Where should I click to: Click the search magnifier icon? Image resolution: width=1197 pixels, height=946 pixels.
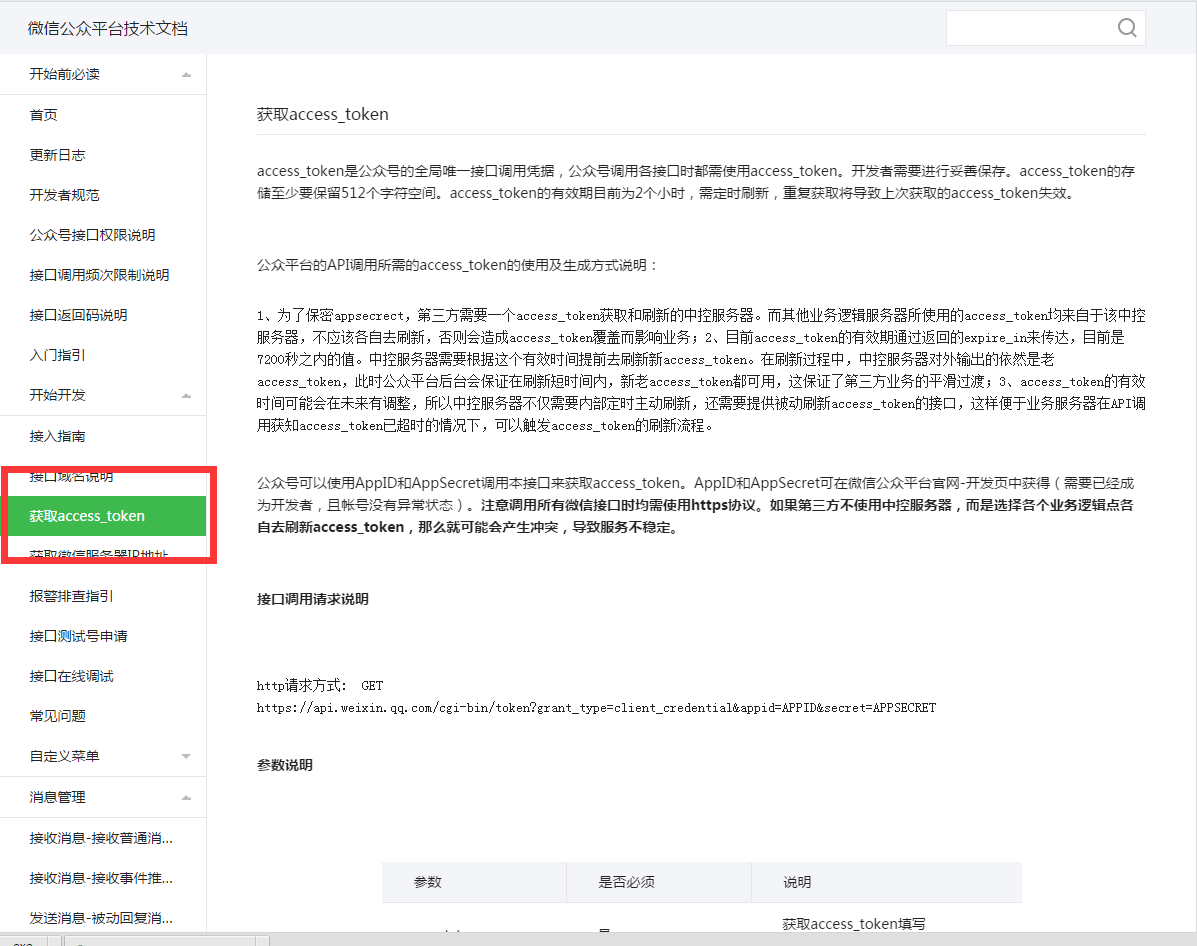[x=1127, y=28]
